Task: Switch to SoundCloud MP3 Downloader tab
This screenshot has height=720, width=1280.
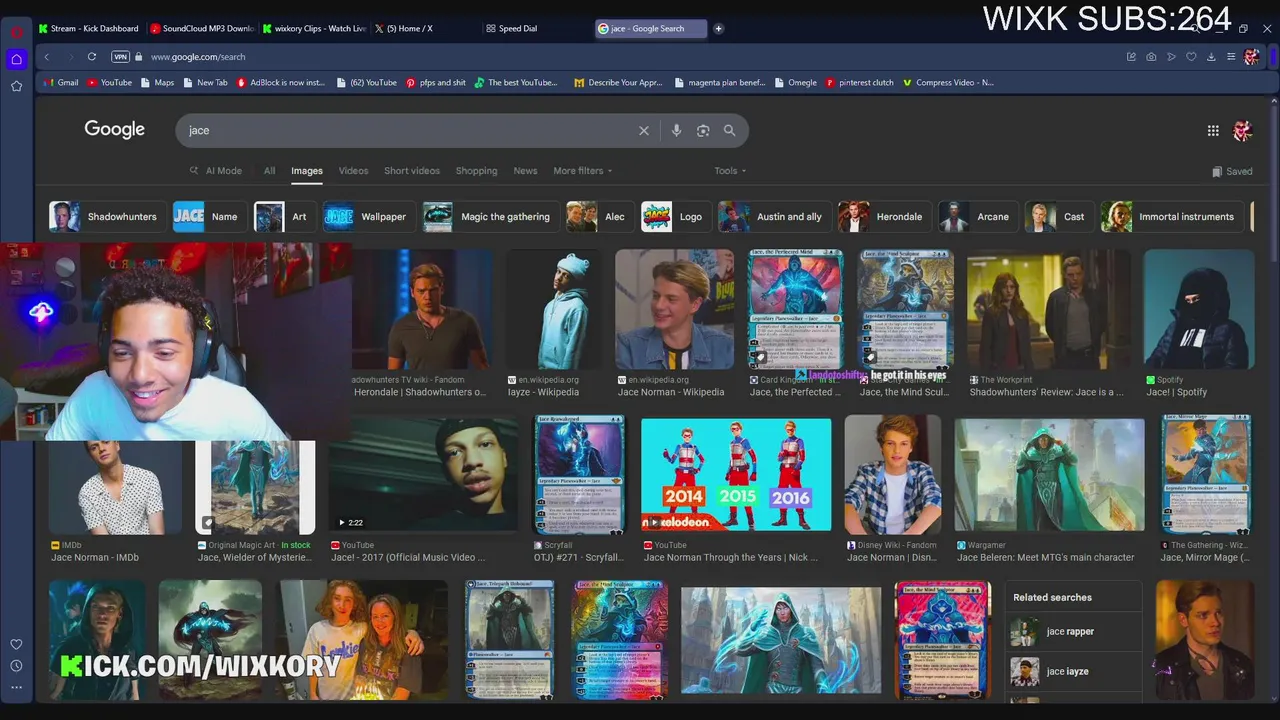Action: coord(202,28)
